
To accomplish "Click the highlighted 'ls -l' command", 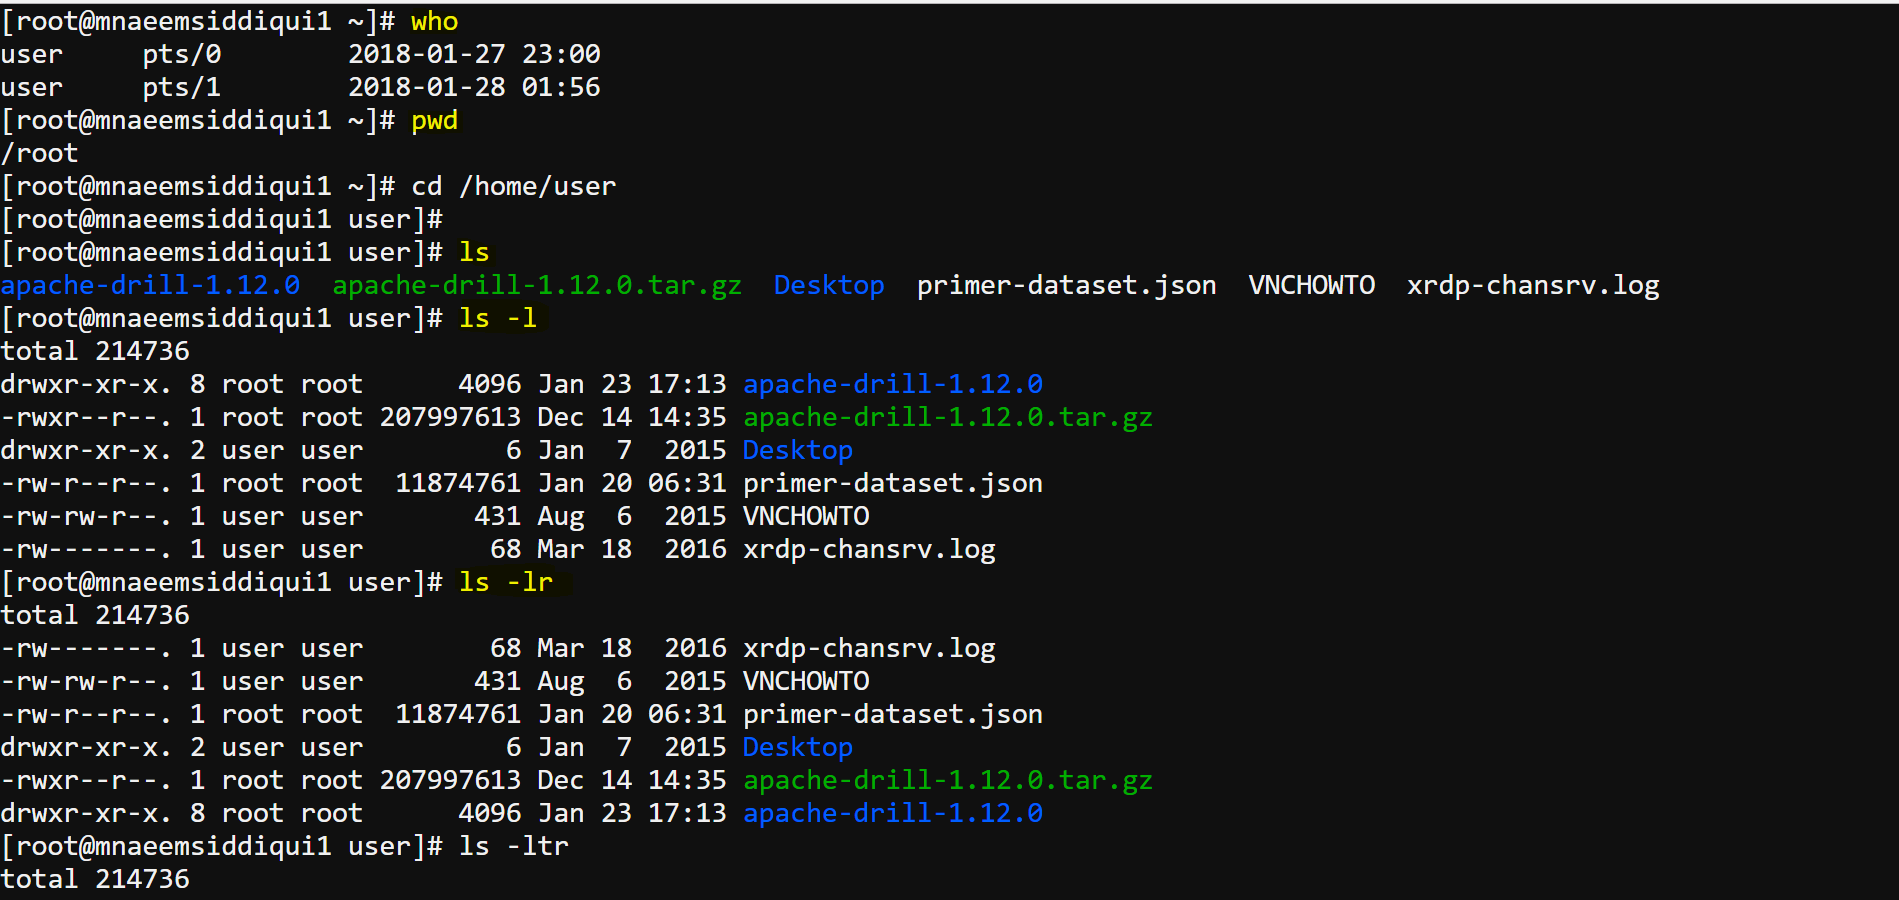I will (x=498, y=318).
